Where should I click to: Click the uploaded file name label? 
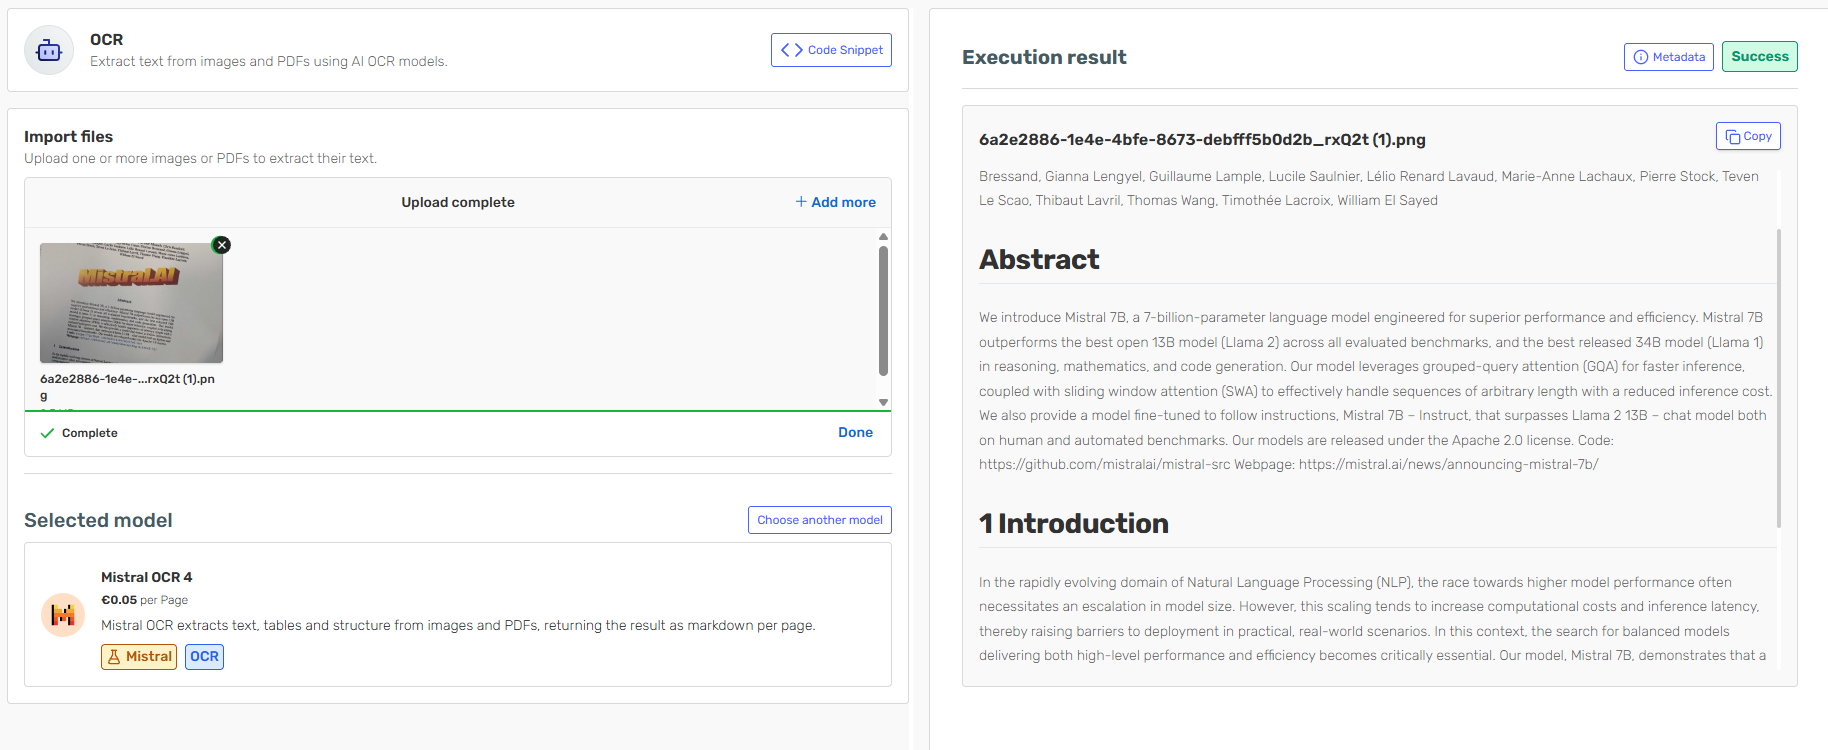127,387
